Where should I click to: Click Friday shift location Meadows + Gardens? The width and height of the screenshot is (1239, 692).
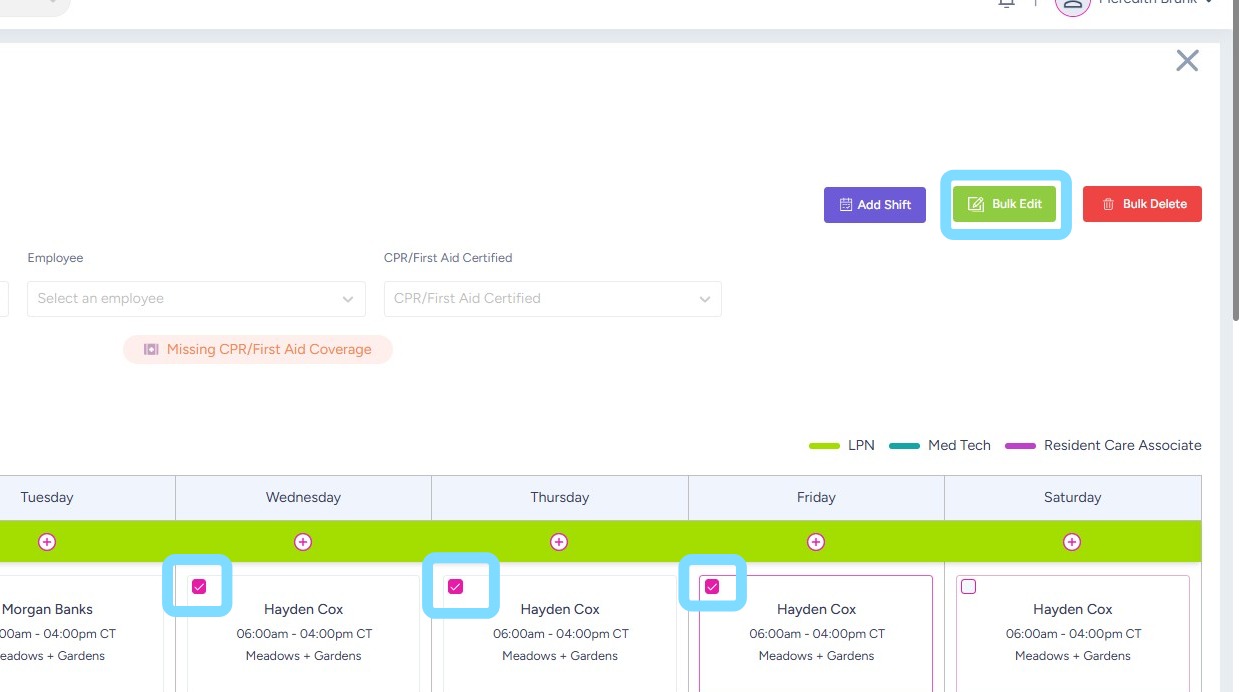tap(816, 656)
